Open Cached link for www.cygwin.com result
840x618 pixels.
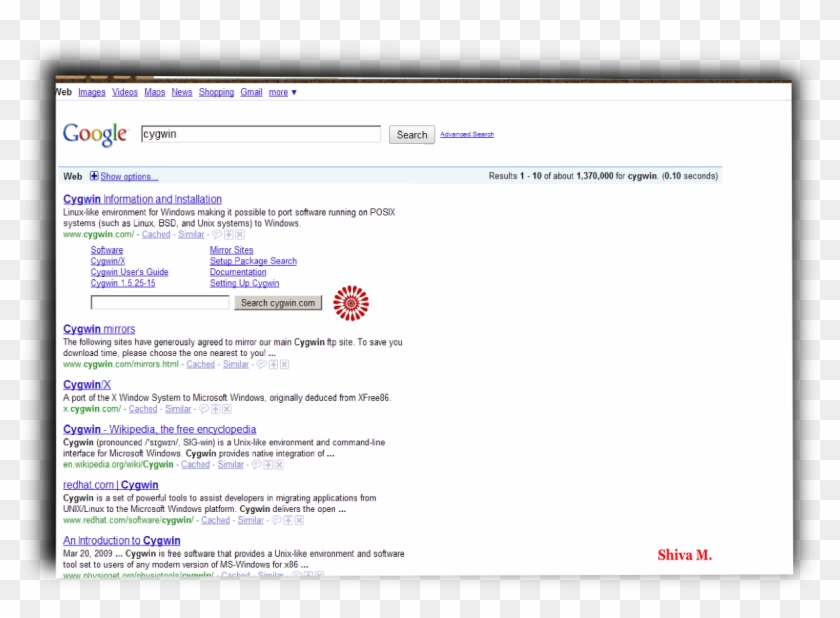coord(156,235)
